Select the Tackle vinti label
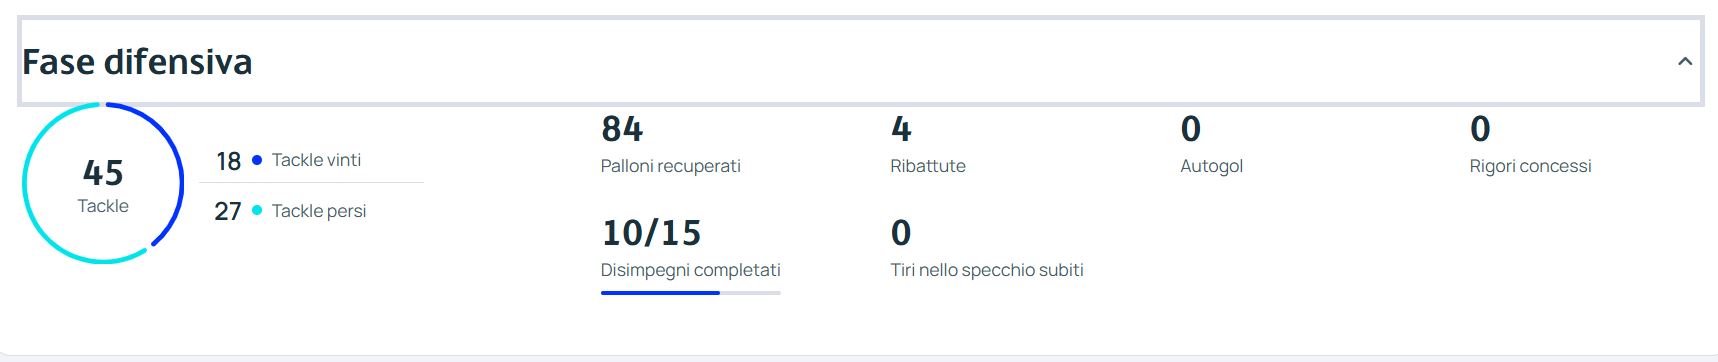Screen dimensions: 1718x362 pyautogui.click(x=316, y=160)
